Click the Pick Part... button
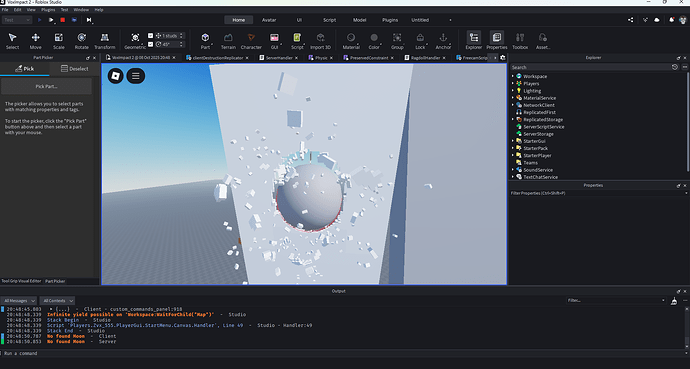Screen dimensions: 690x369 pos(46,86)
